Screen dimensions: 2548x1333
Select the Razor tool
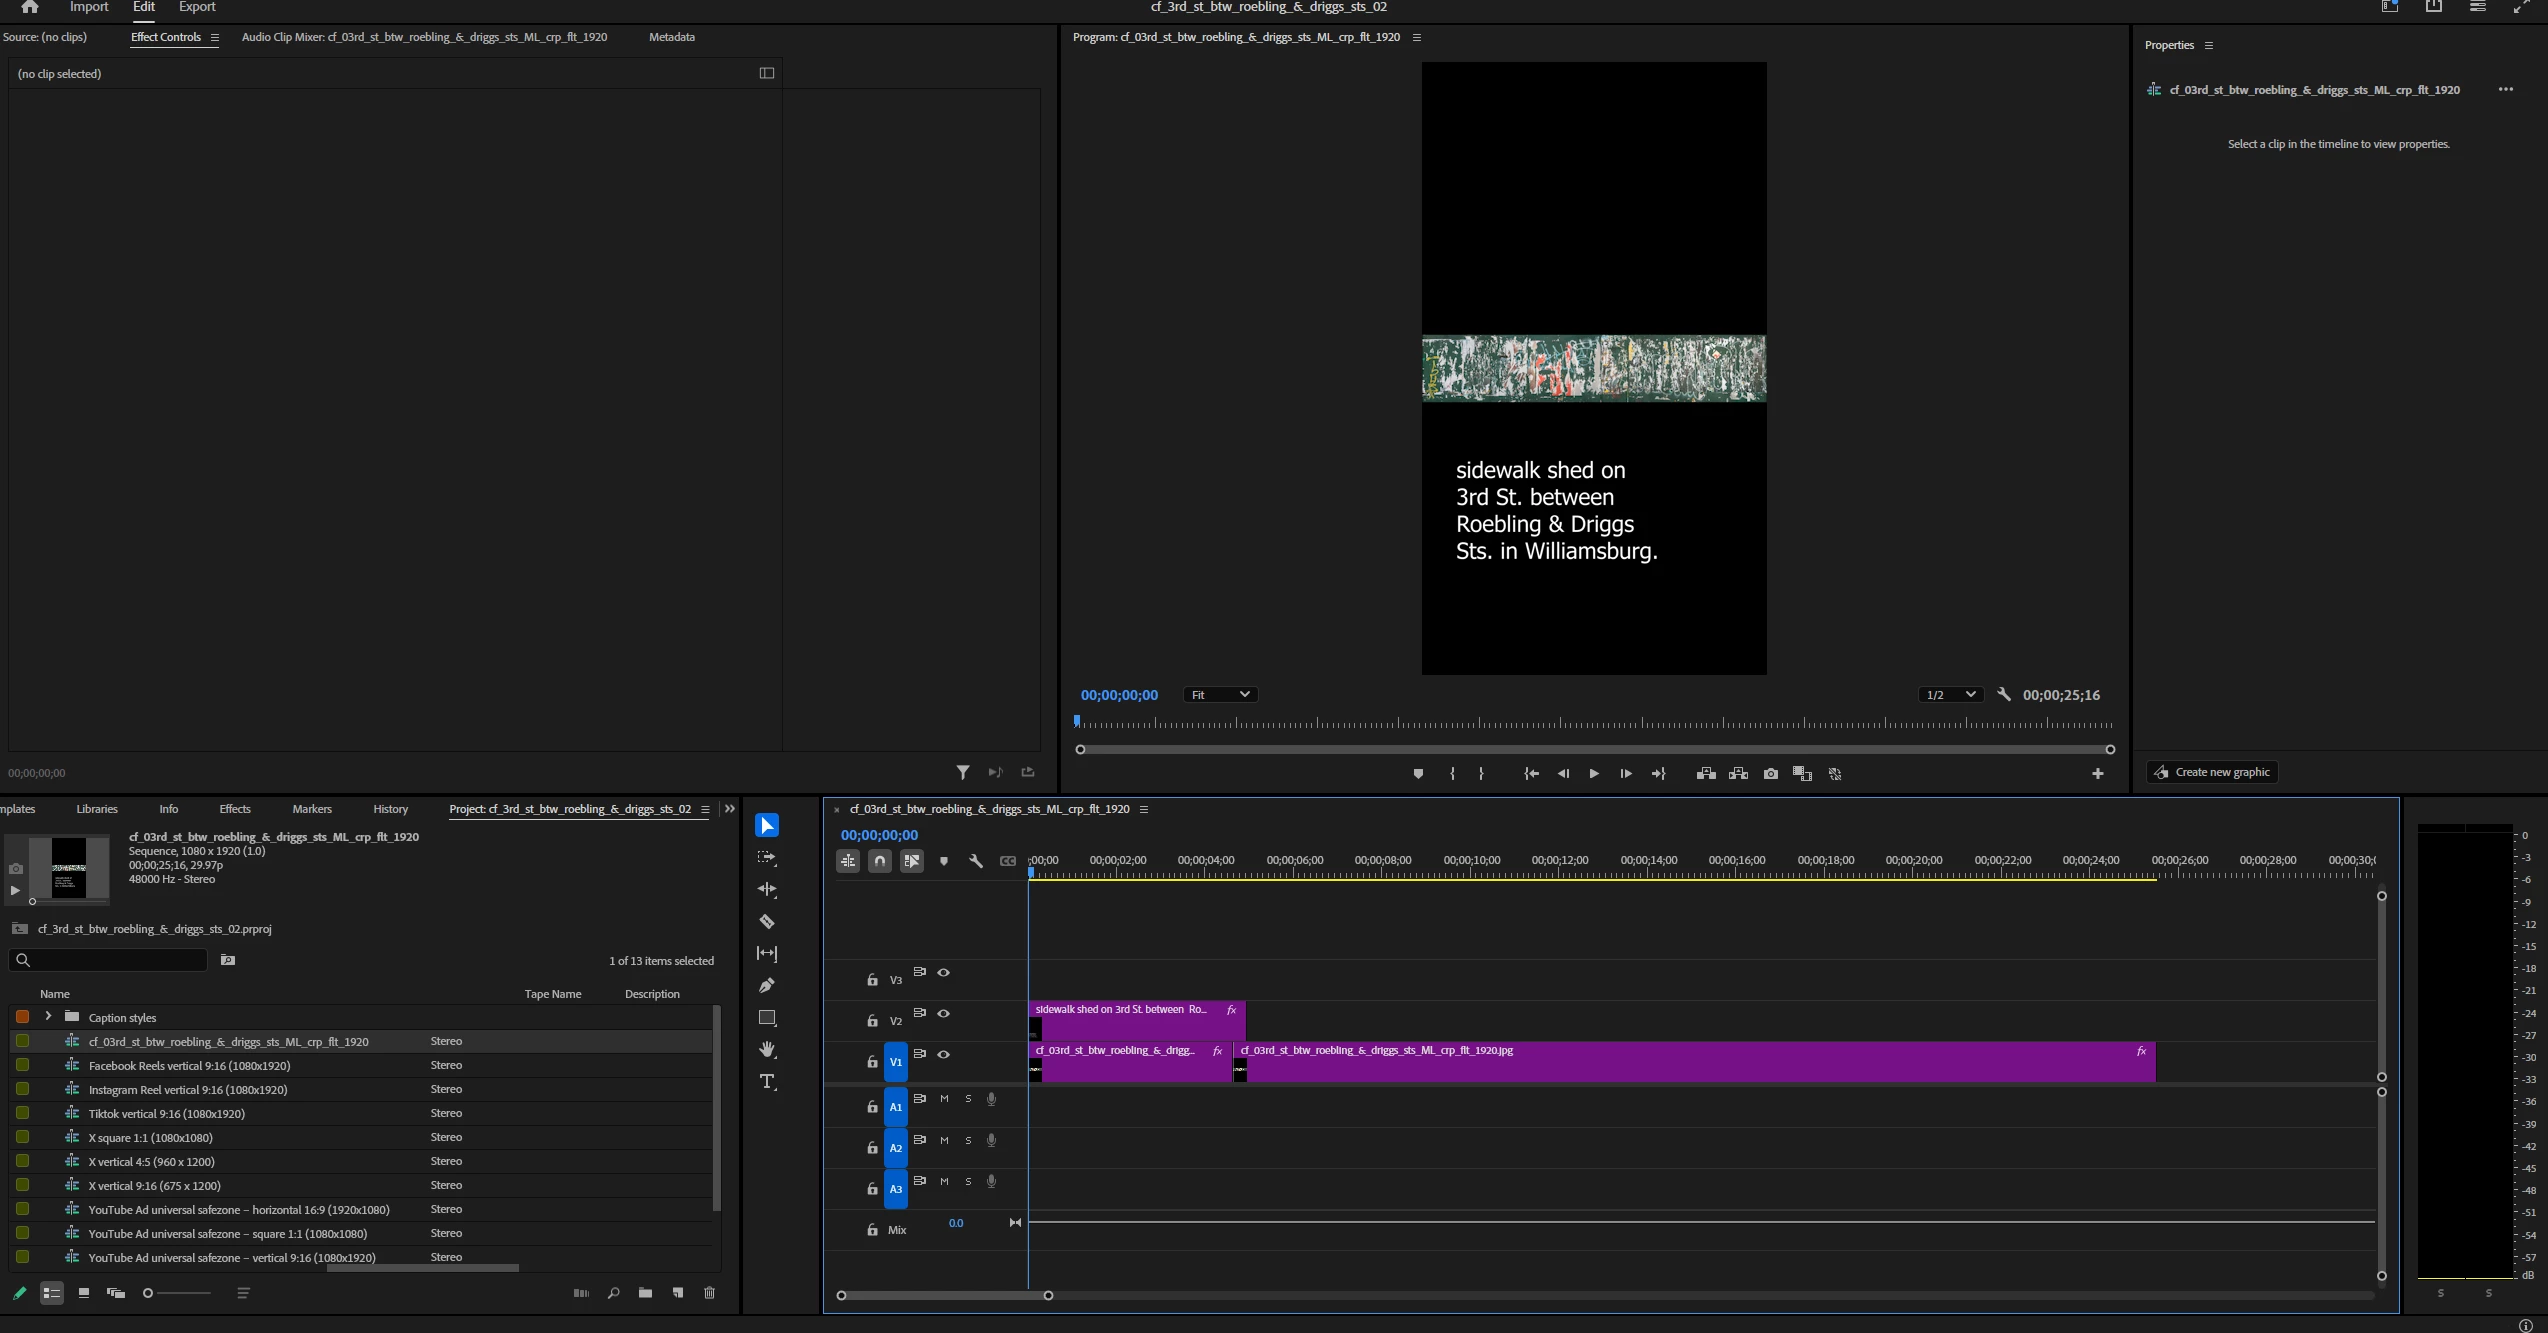point(767,922)
